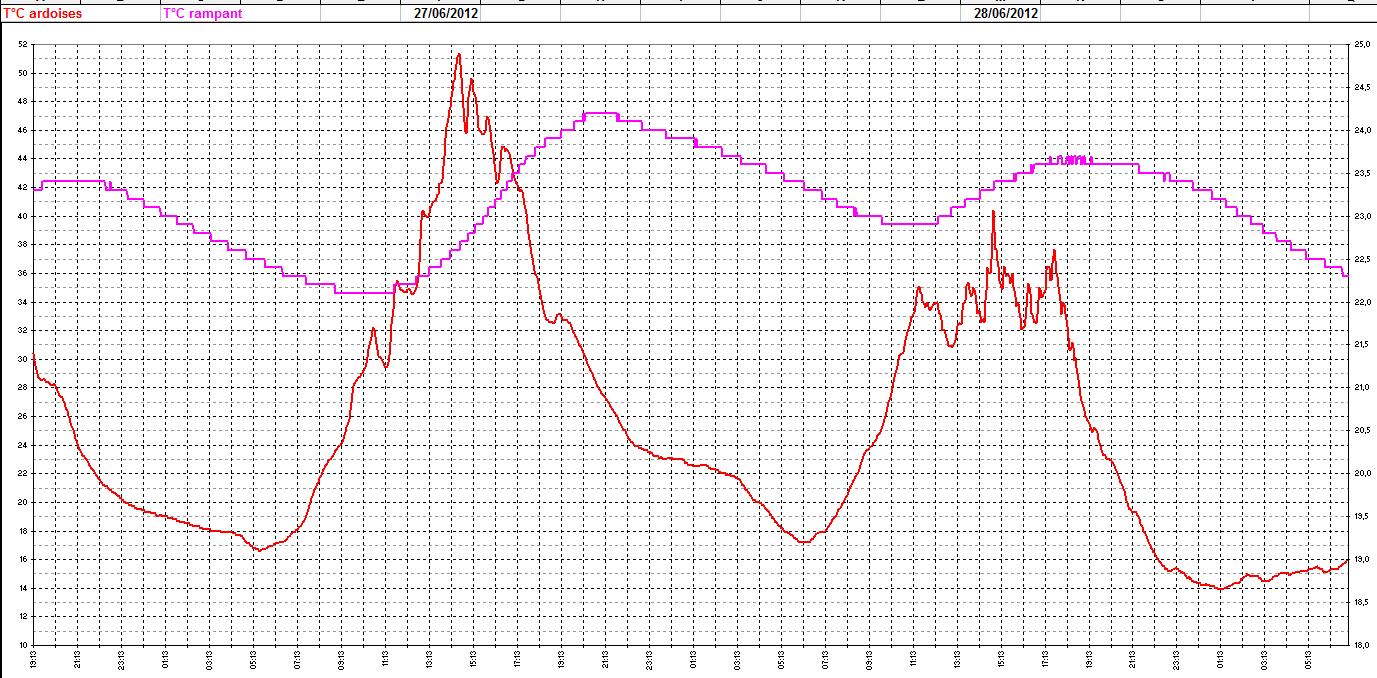Click the 30 label on left axis
This screenshot has height=678, width=1377.
pyautogui.click(x=22, y=359)
